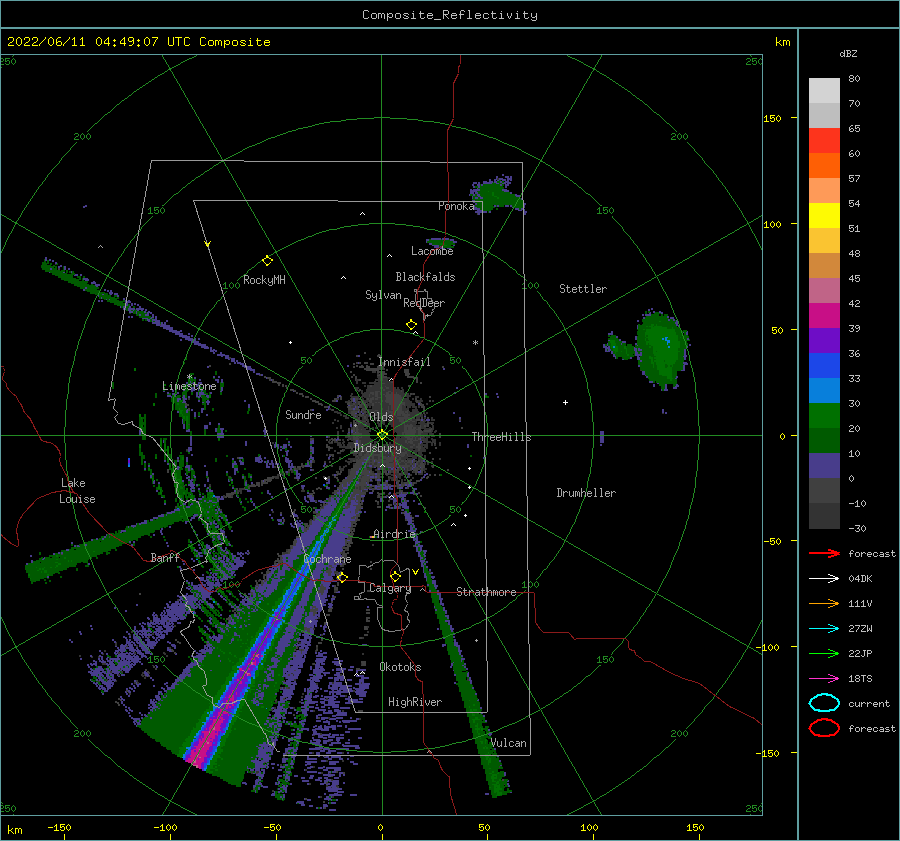
Task: Click the white 04DK arrow icon
Action: (x=824, y=579)
